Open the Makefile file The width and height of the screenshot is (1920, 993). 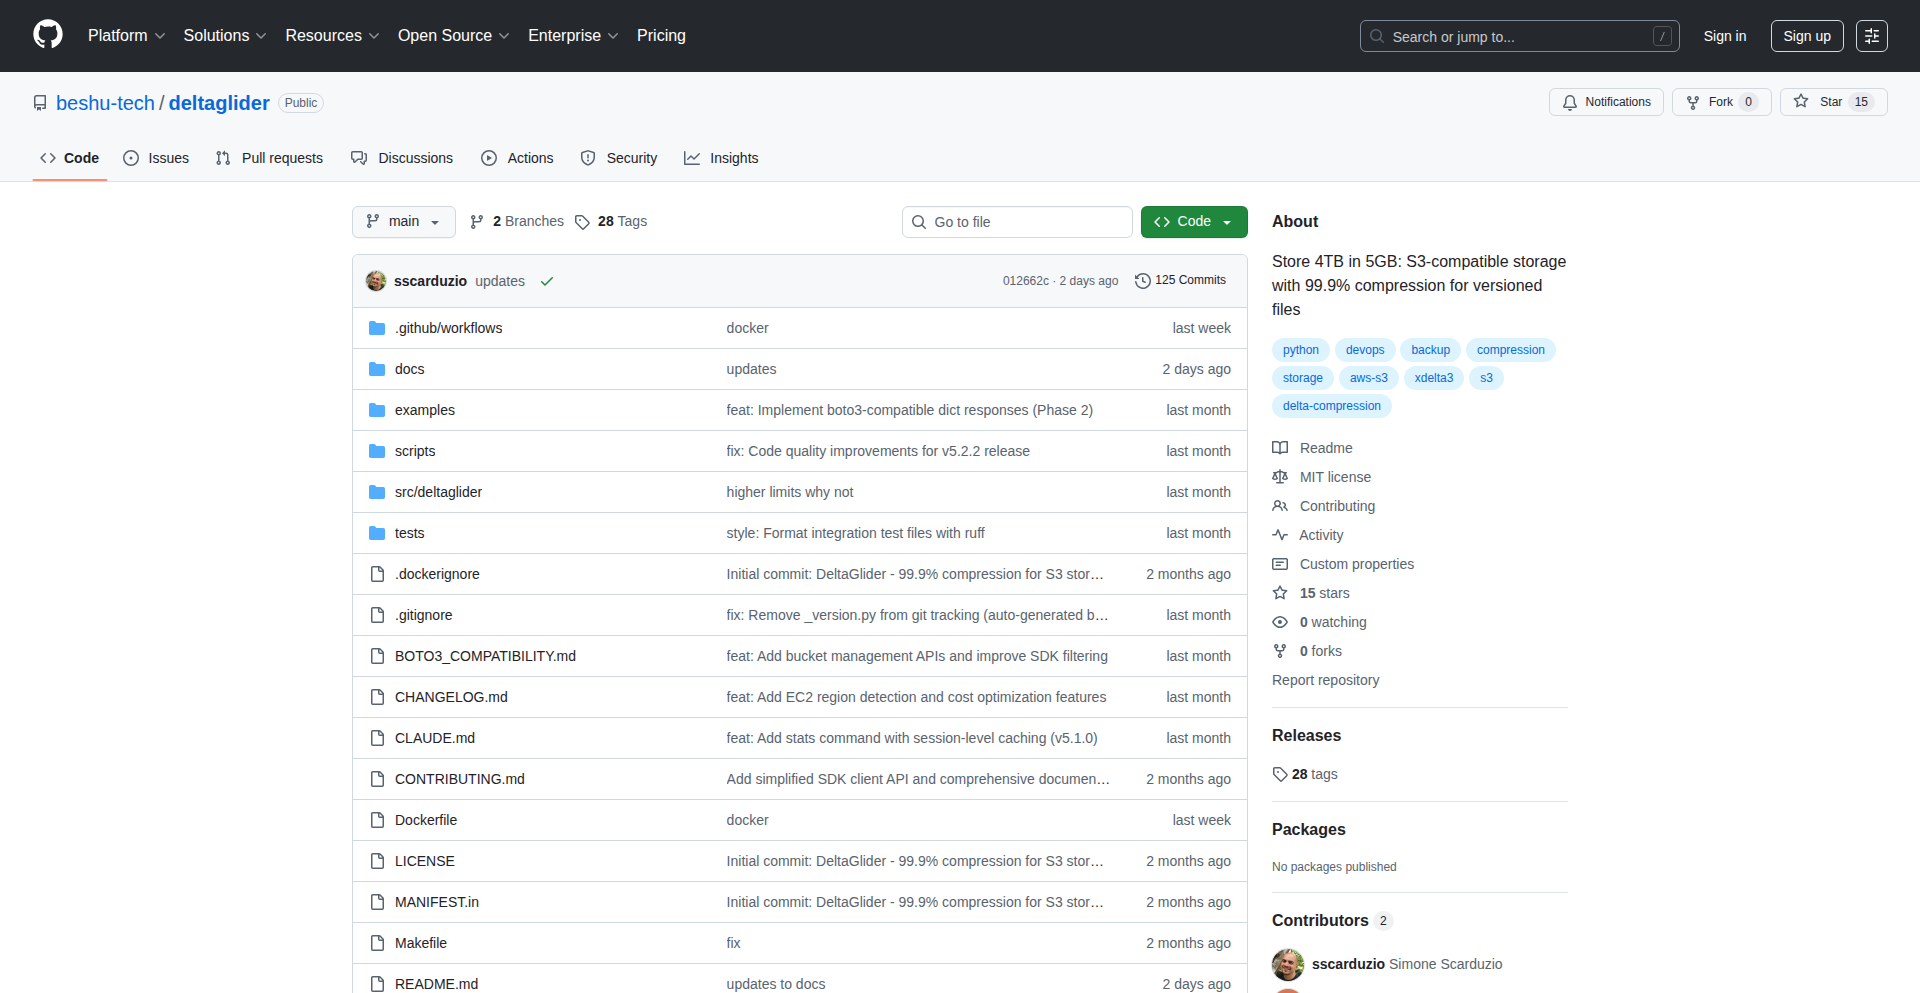click(421, 943)
